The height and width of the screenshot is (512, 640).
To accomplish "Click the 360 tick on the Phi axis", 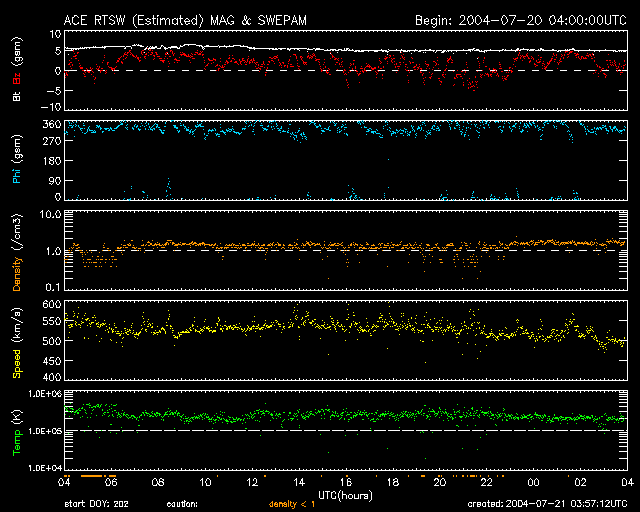I will [50, 125].
